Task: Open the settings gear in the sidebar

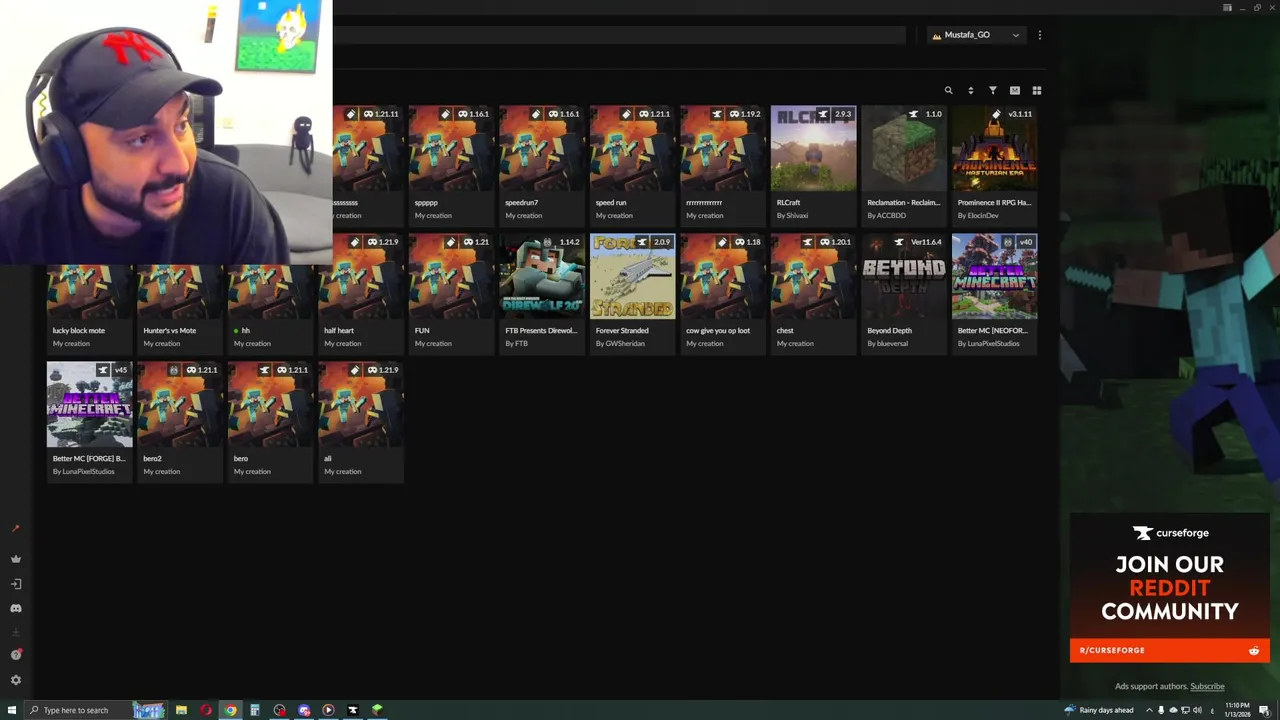Action: point(15,680)
